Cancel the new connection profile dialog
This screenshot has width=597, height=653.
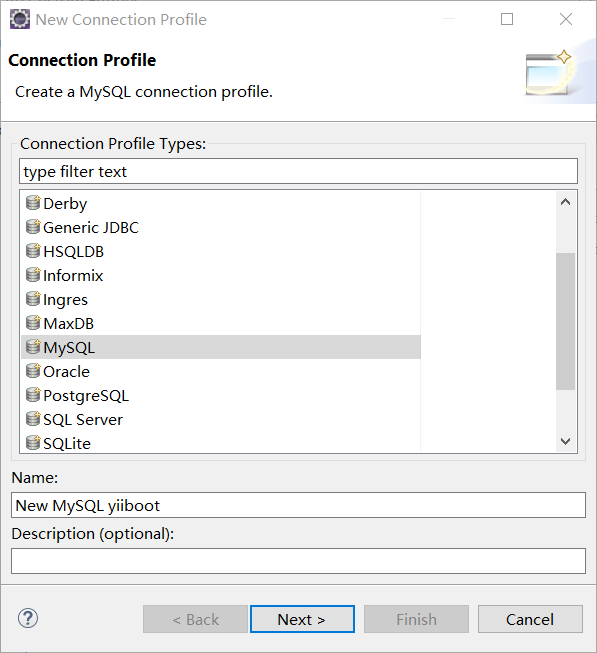[530, 619]
